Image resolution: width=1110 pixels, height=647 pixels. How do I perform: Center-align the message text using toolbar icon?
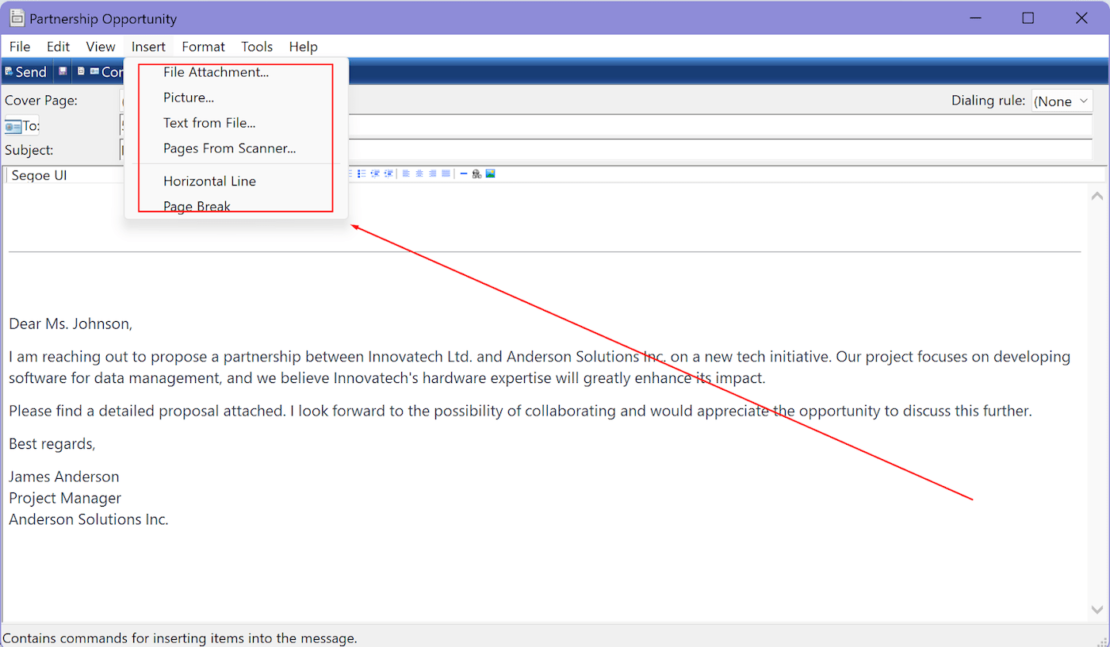418,173
